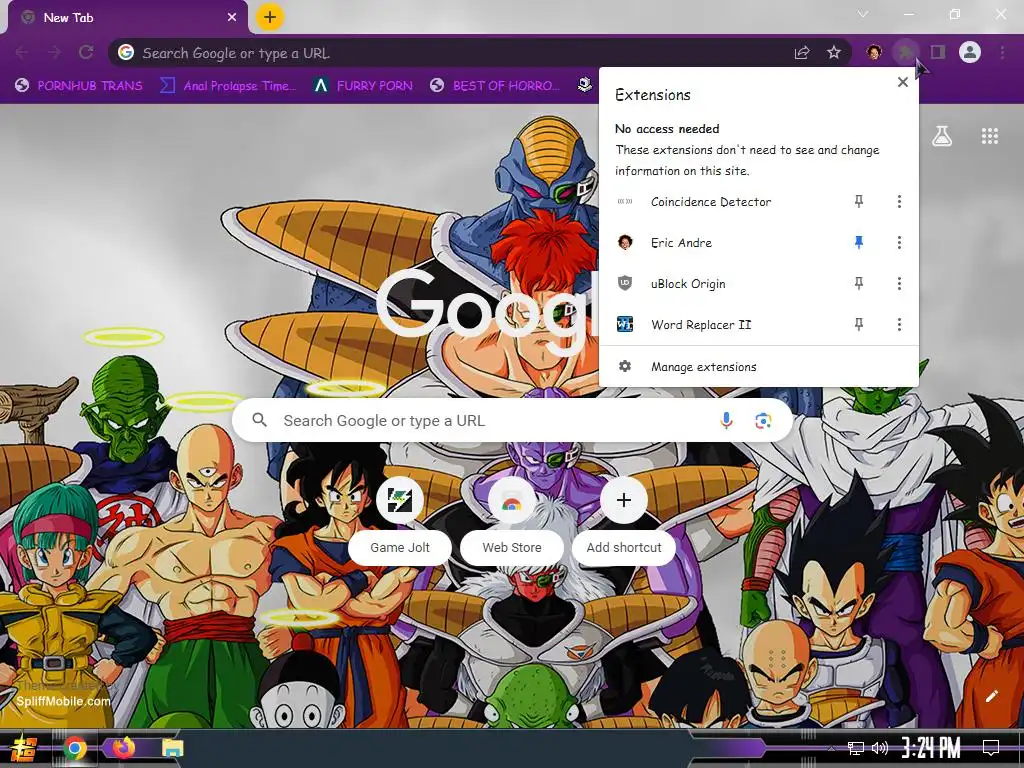The image size is (1024, 768).
Task: Open Chrome Labs flask icon
Action: pyautogui.click(x=942, y=136)
